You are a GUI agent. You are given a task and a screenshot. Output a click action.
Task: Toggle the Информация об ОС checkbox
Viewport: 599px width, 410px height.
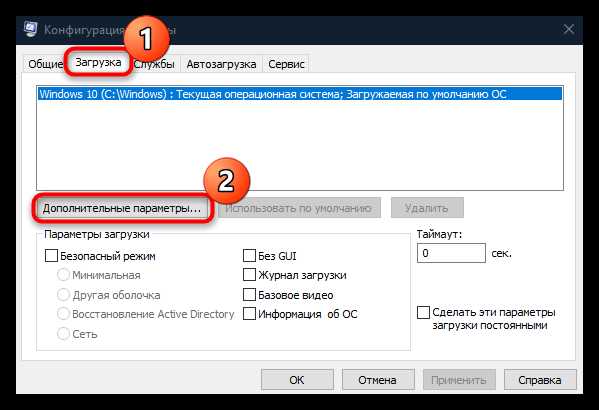(249, 314)
